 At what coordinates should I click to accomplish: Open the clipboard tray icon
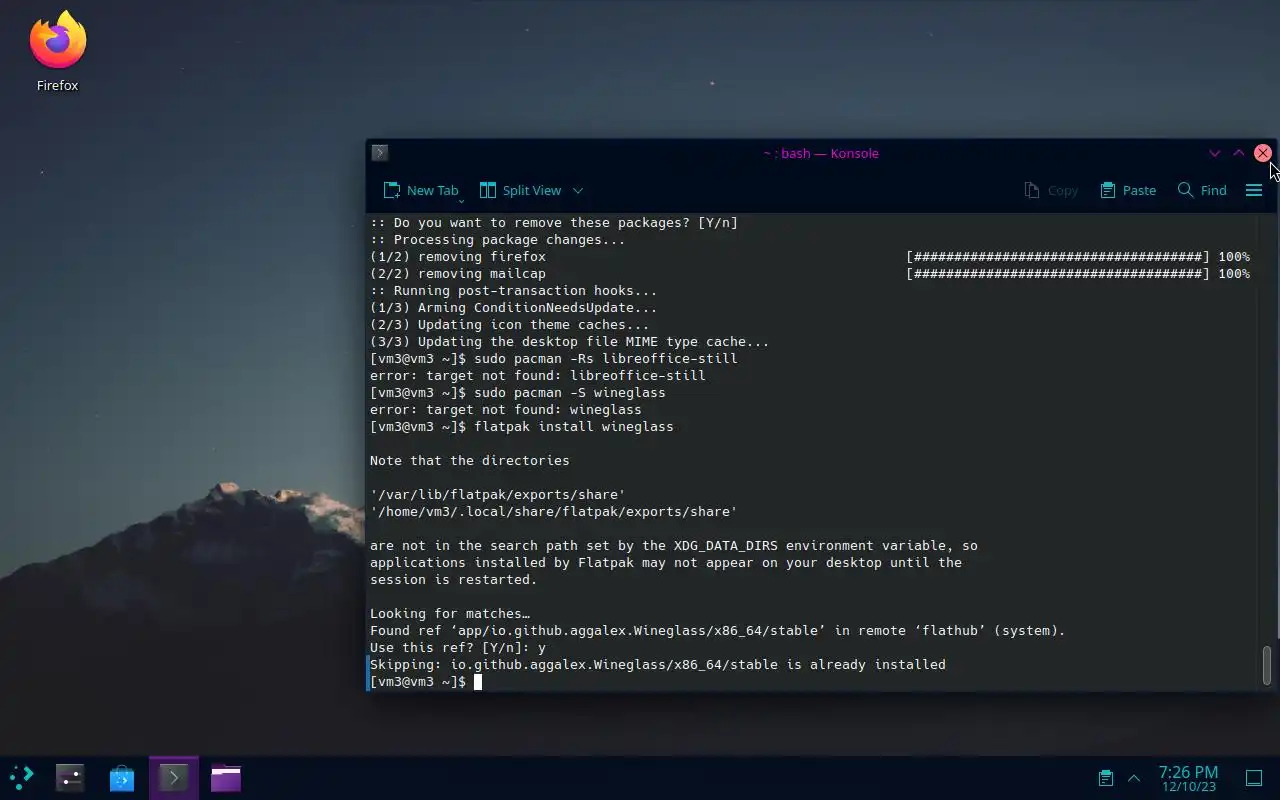point(1106,778)
